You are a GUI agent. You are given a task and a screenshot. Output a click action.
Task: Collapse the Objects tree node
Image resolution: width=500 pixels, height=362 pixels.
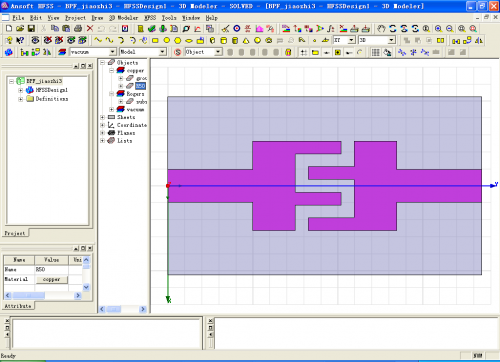(103, 63)
